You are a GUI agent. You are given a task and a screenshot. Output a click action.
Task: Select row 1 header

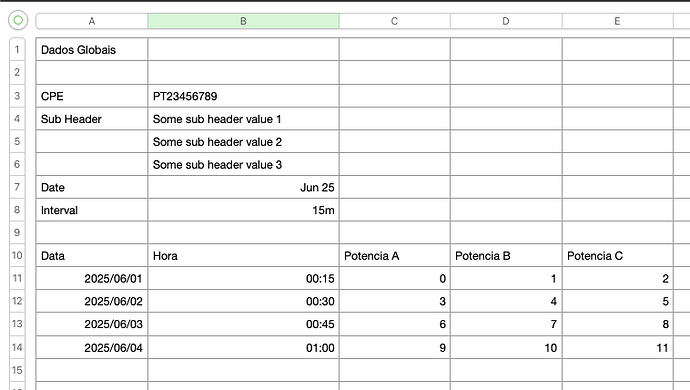tap(17, 49)
